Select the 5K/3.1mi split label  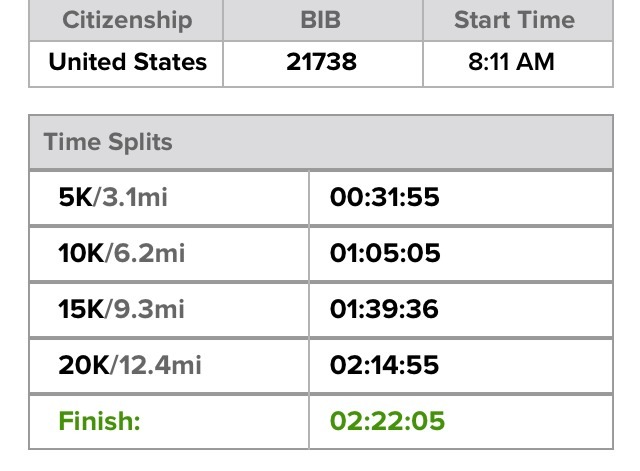[x=112, y=197]
